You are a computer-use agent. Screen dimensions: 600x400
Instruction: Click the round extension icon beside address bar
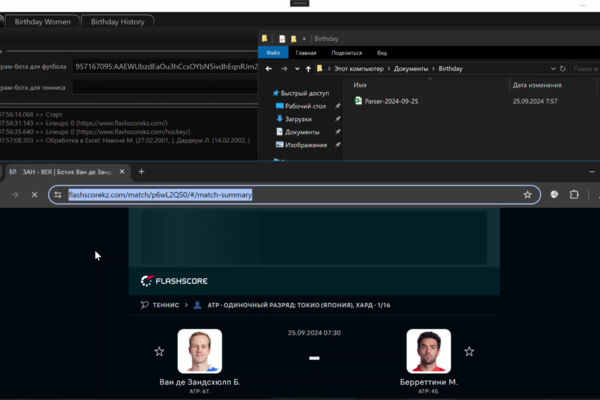[554, 195]
